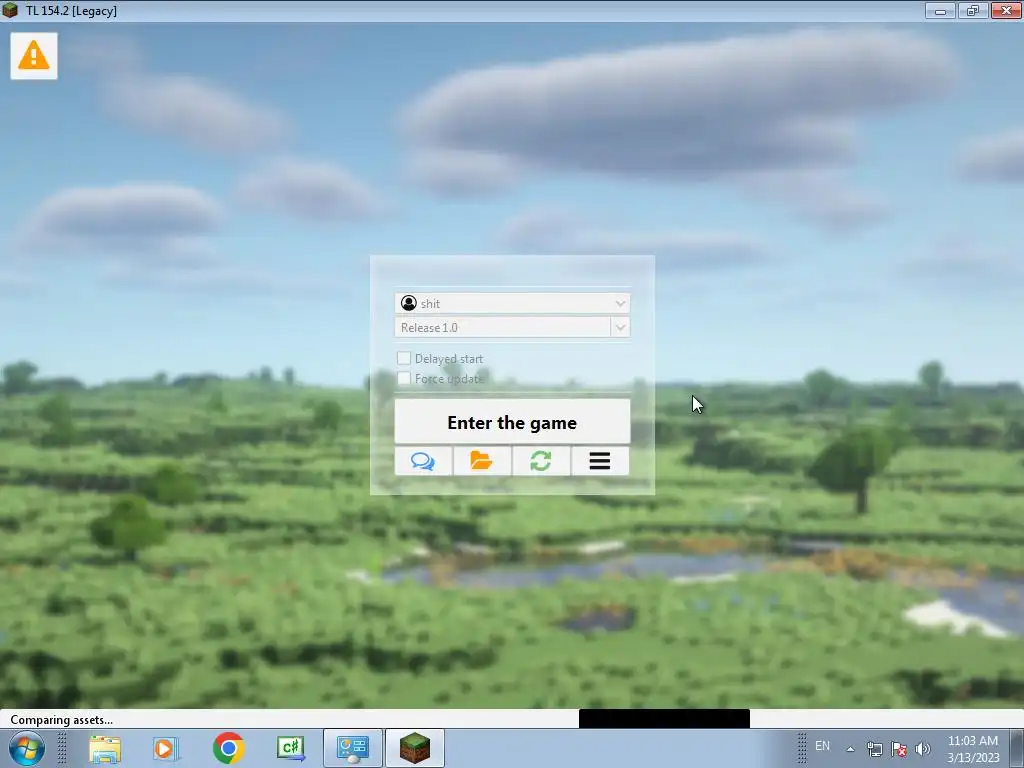Enable the Delayed start checkbox
Viewport: 1024px width, 768px height.
point(404,358)
